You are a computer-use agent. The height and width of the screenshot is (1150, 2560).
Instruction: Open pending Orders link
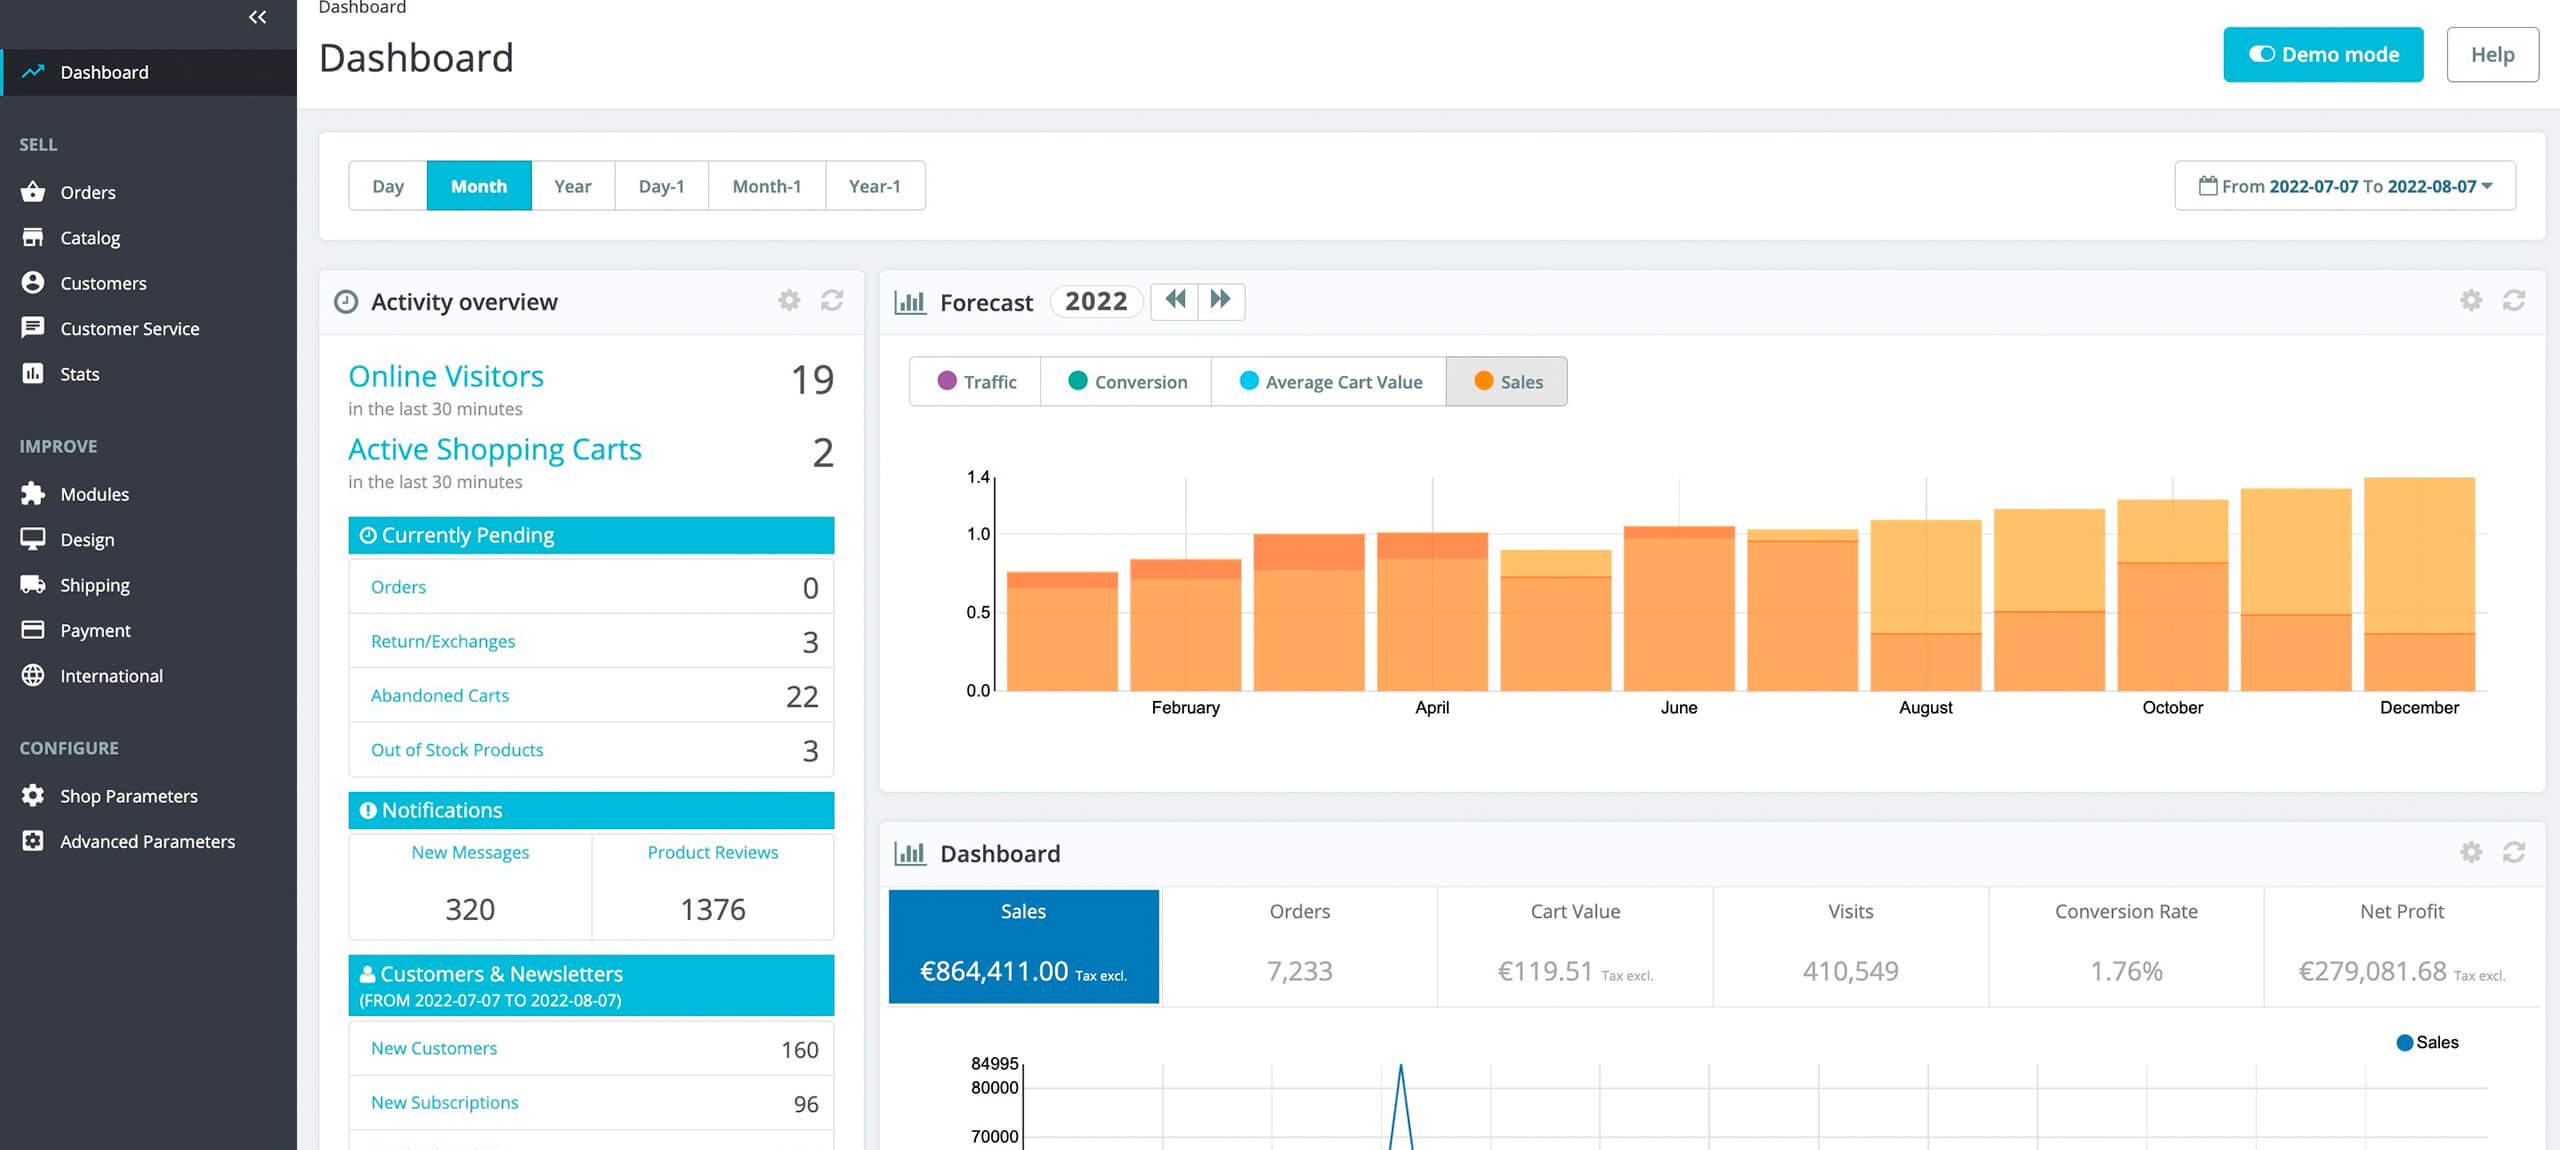(398, 587)
